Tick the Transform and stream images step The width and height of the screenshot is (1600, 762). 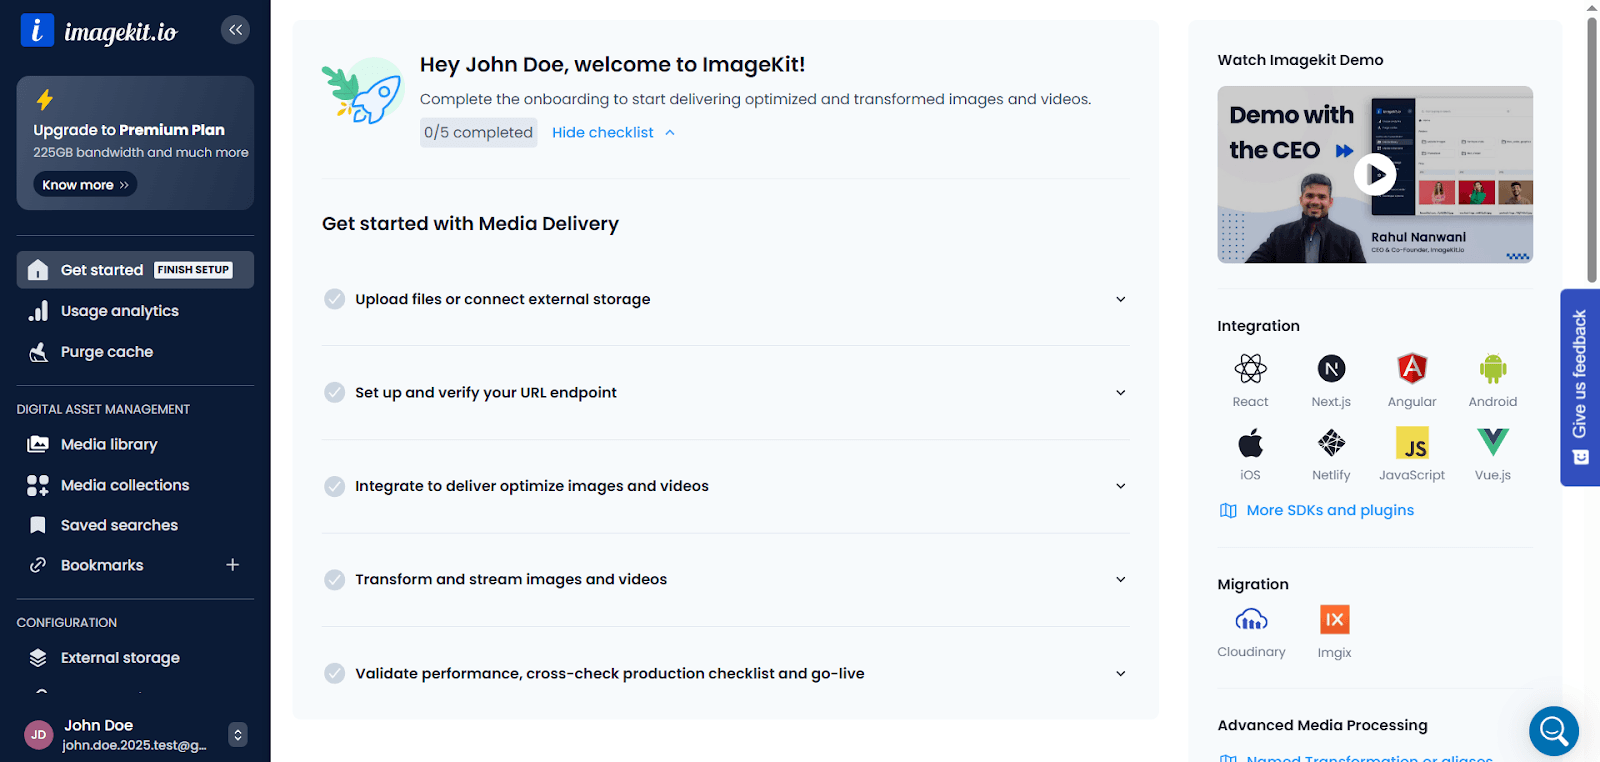335,580
